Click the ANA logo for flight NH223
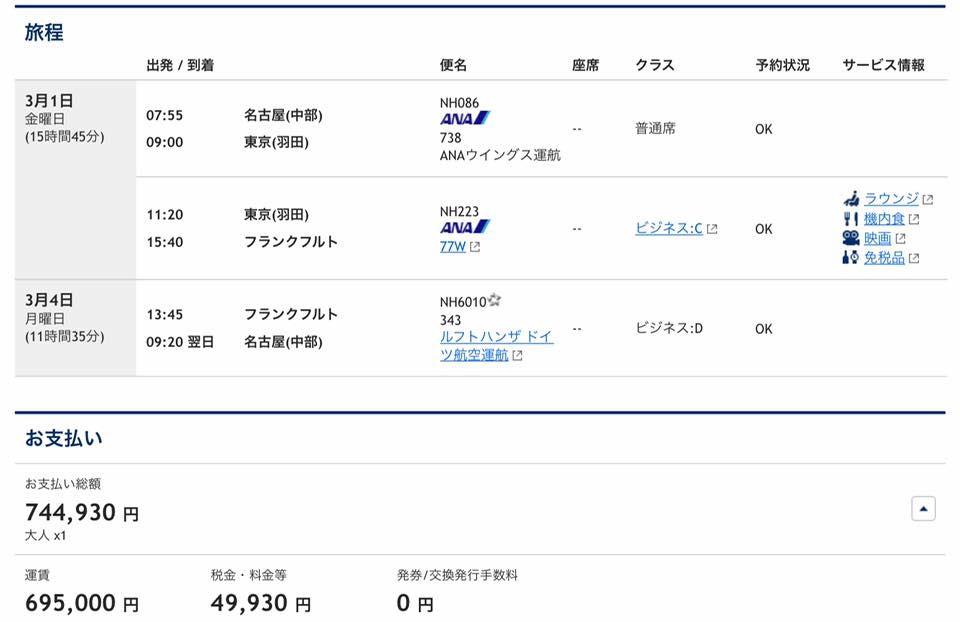 pos(465,227)
